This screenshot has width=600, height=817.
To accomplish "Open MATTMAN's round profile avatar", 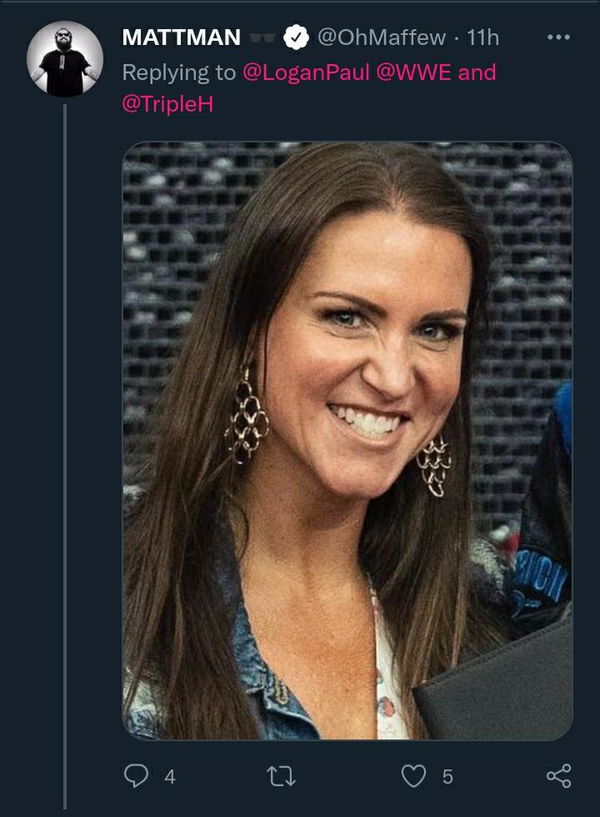I will pyautogui.click(x=65, y=59).
